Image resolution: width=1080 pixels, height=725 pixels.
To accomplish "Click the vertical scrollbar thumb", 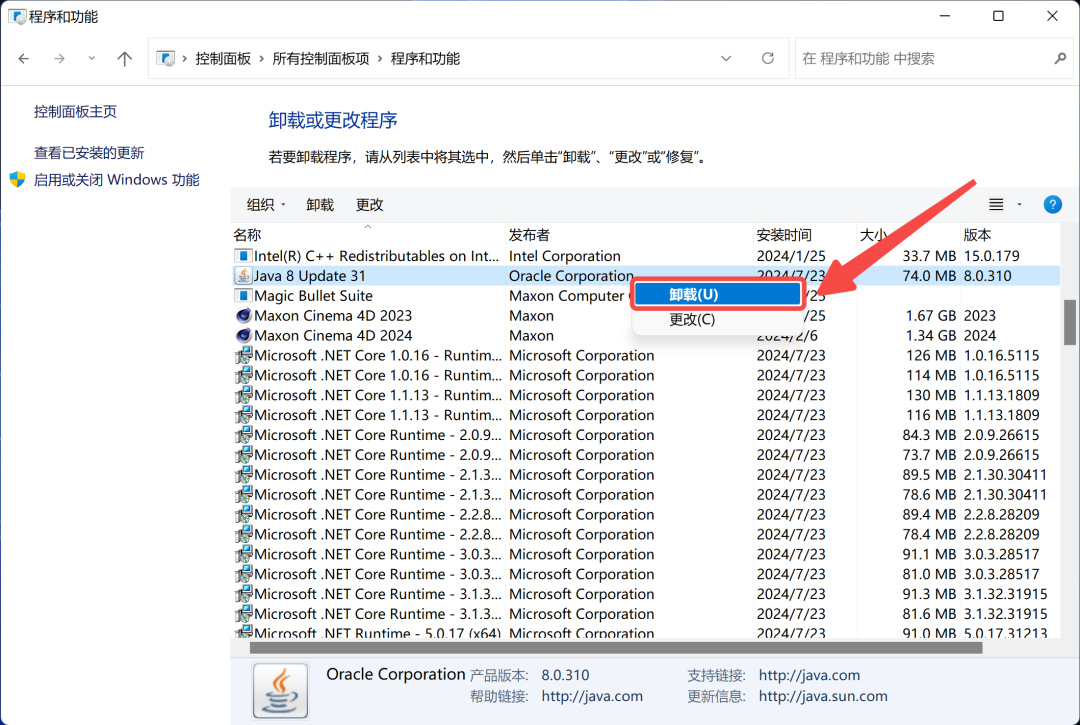I will [1069, 322].
